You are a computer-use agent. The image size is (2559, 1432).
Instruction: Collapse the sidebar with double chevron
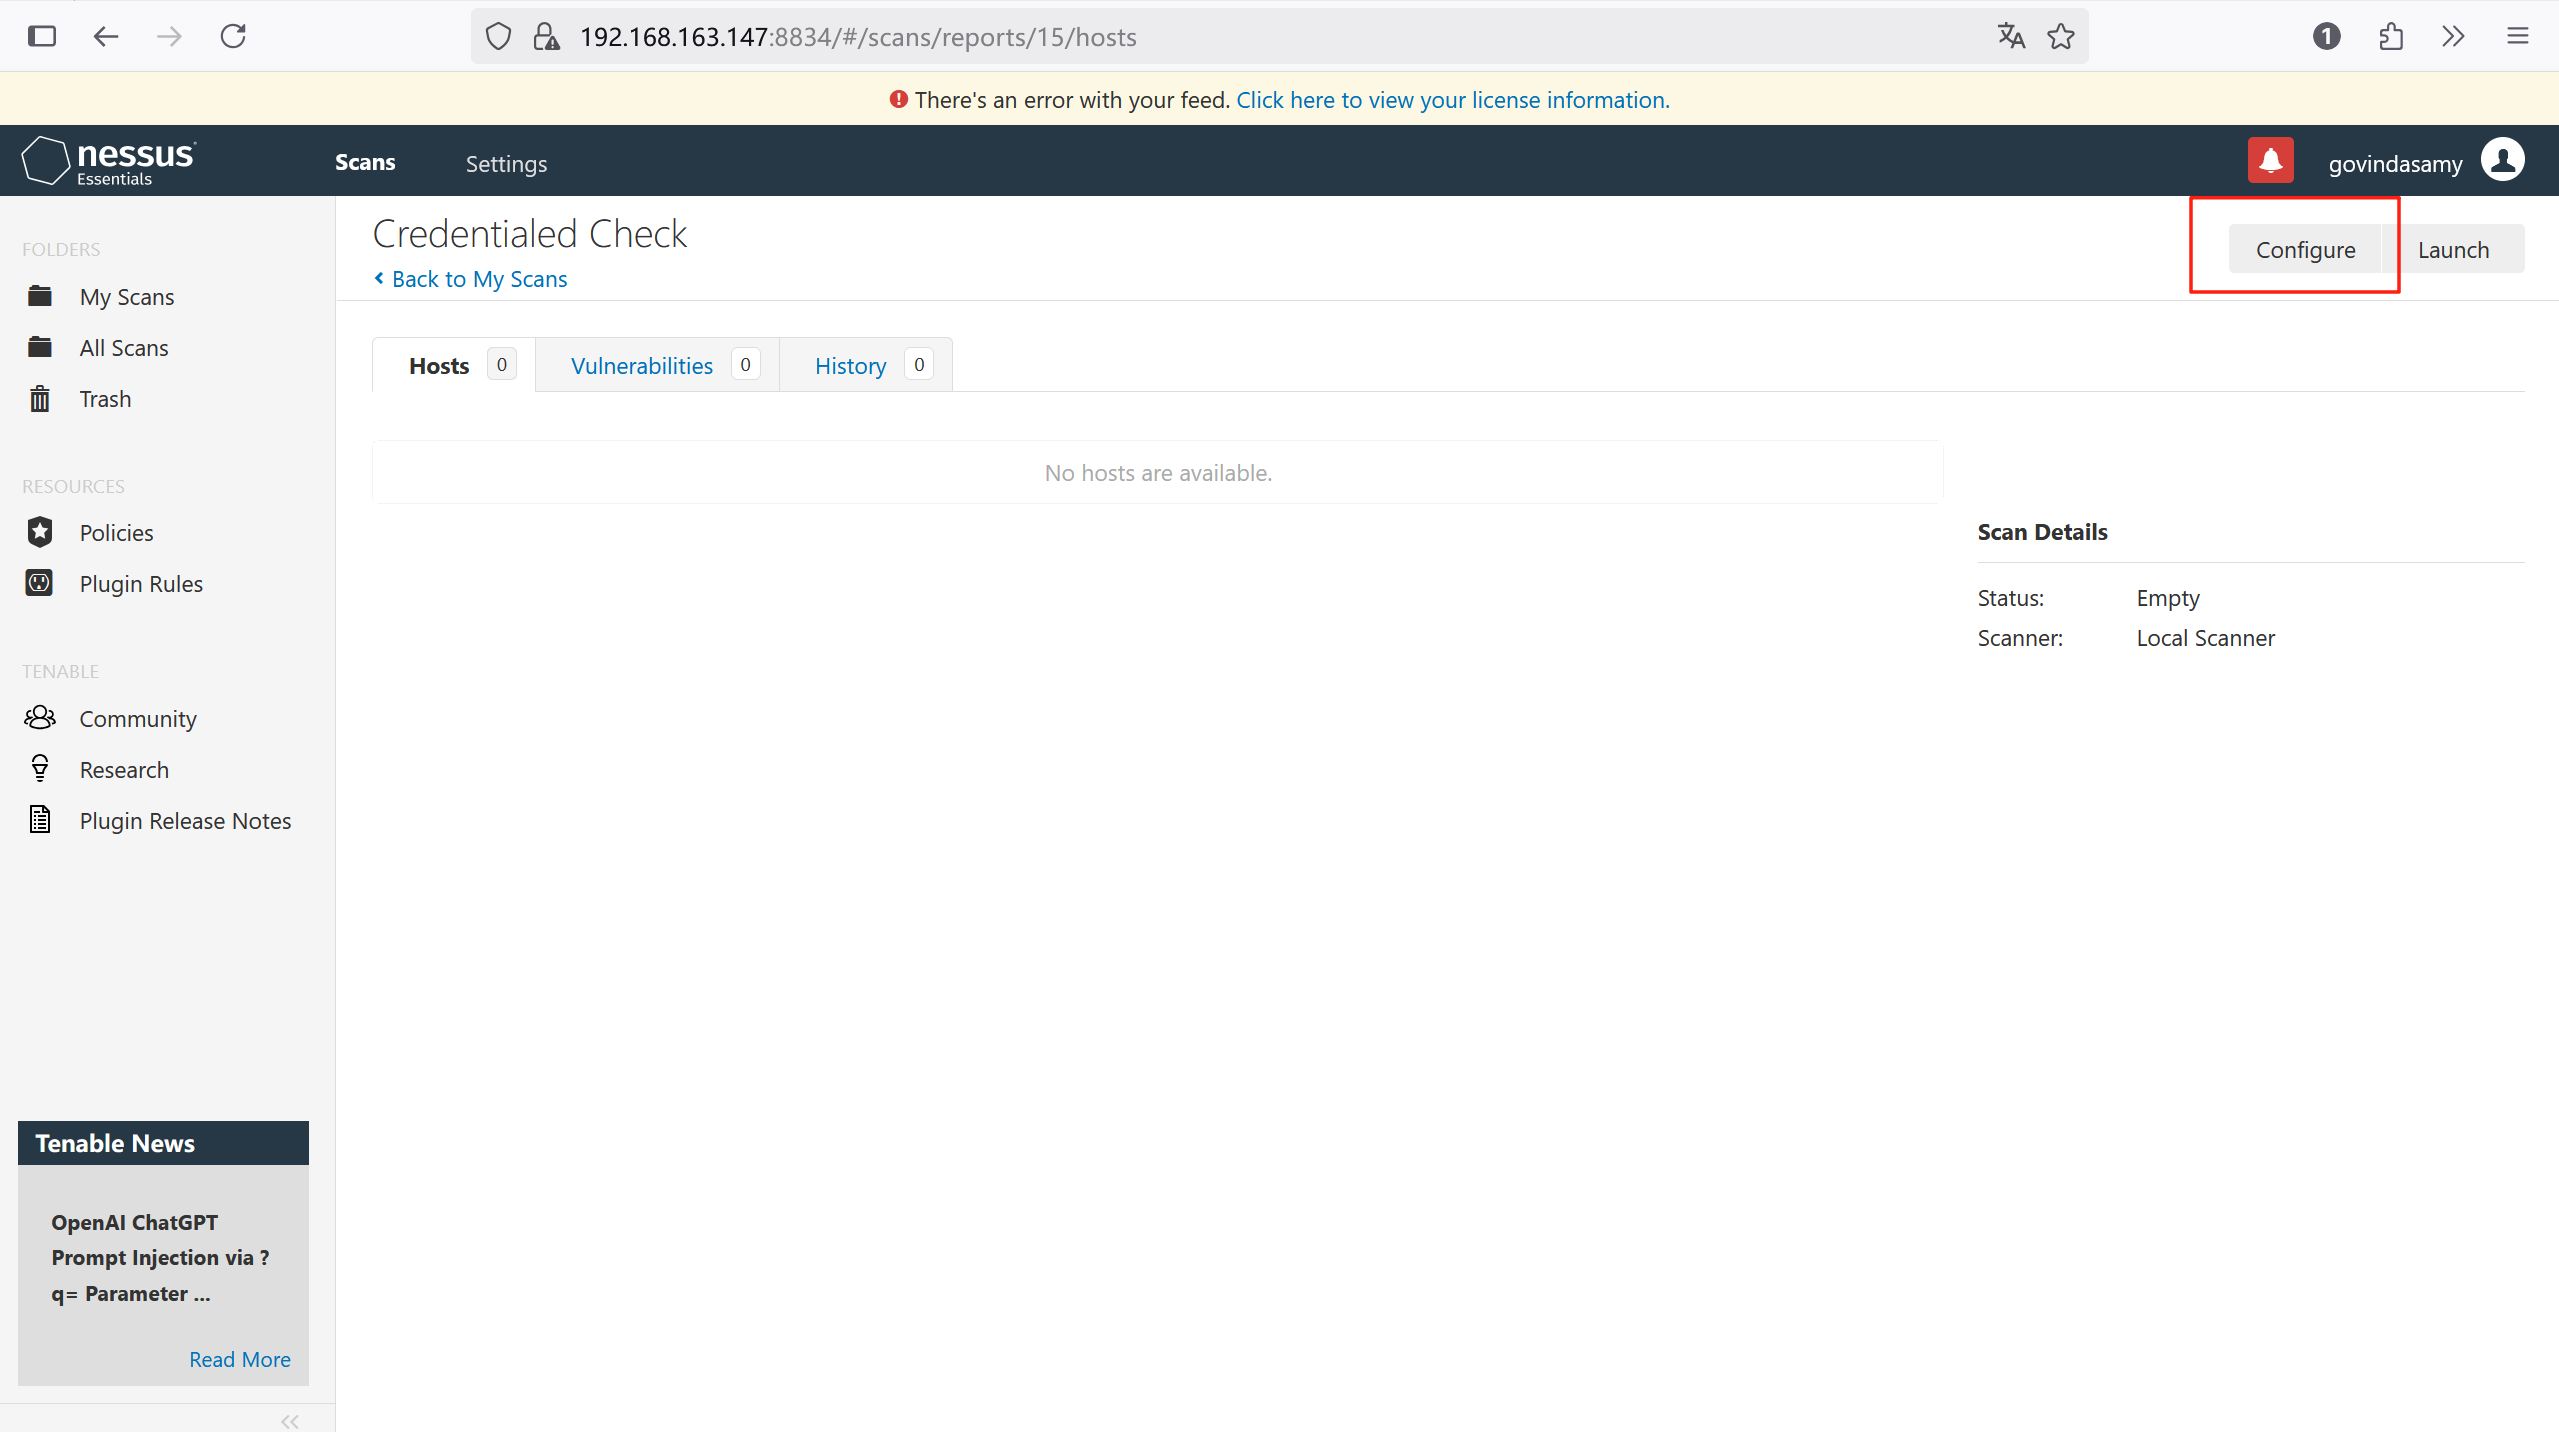click(290, 1421)
